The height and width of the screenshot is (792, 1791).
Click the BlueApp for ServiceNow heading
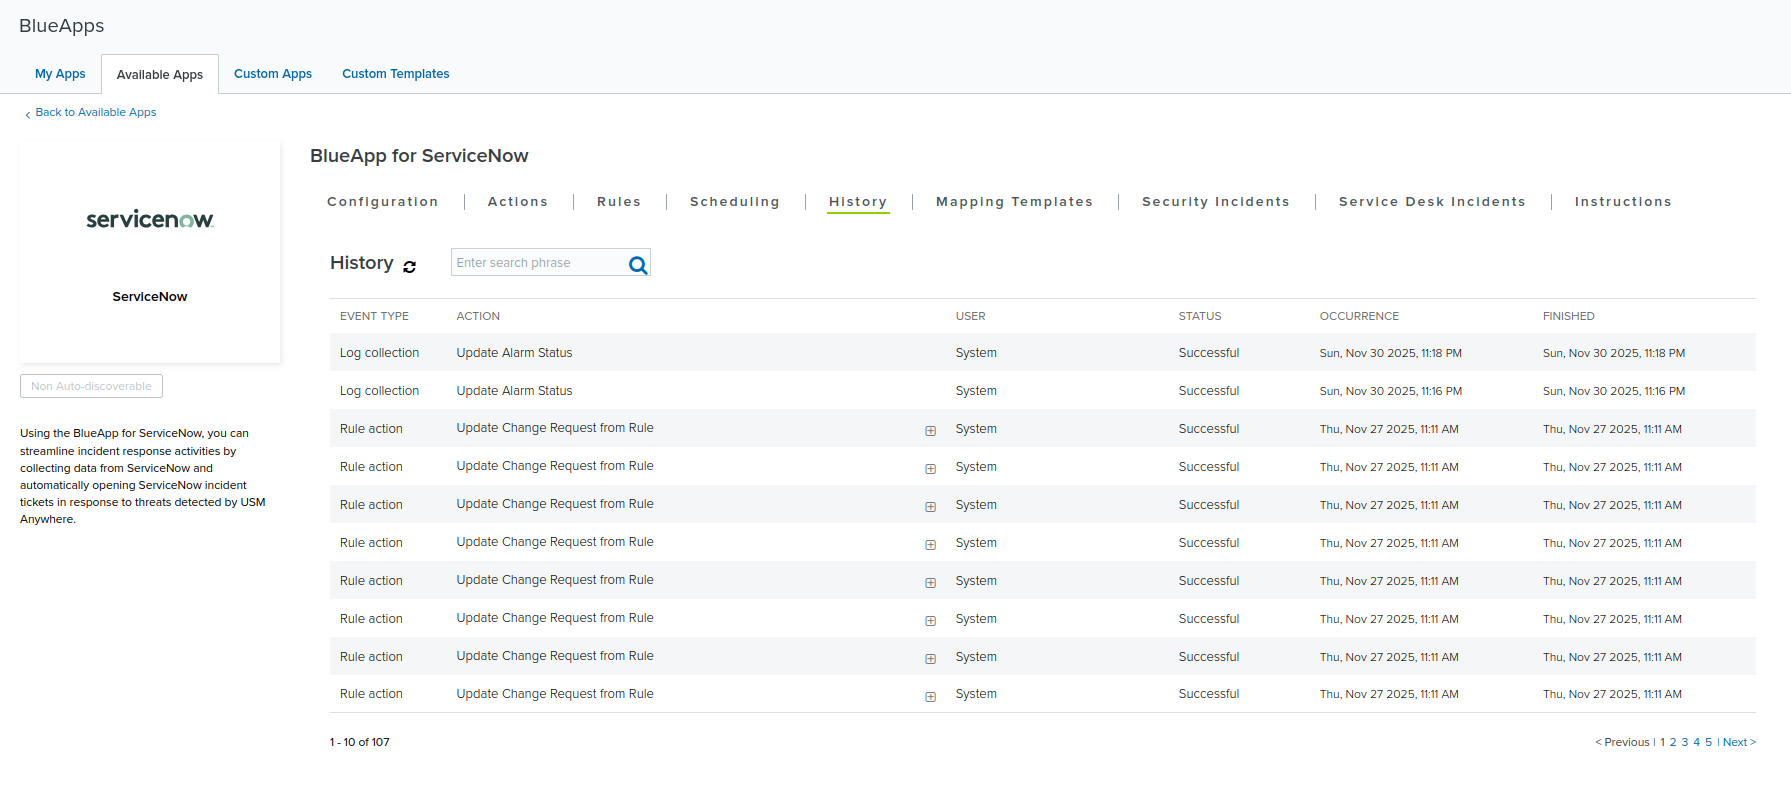click(x=419, y=156)
